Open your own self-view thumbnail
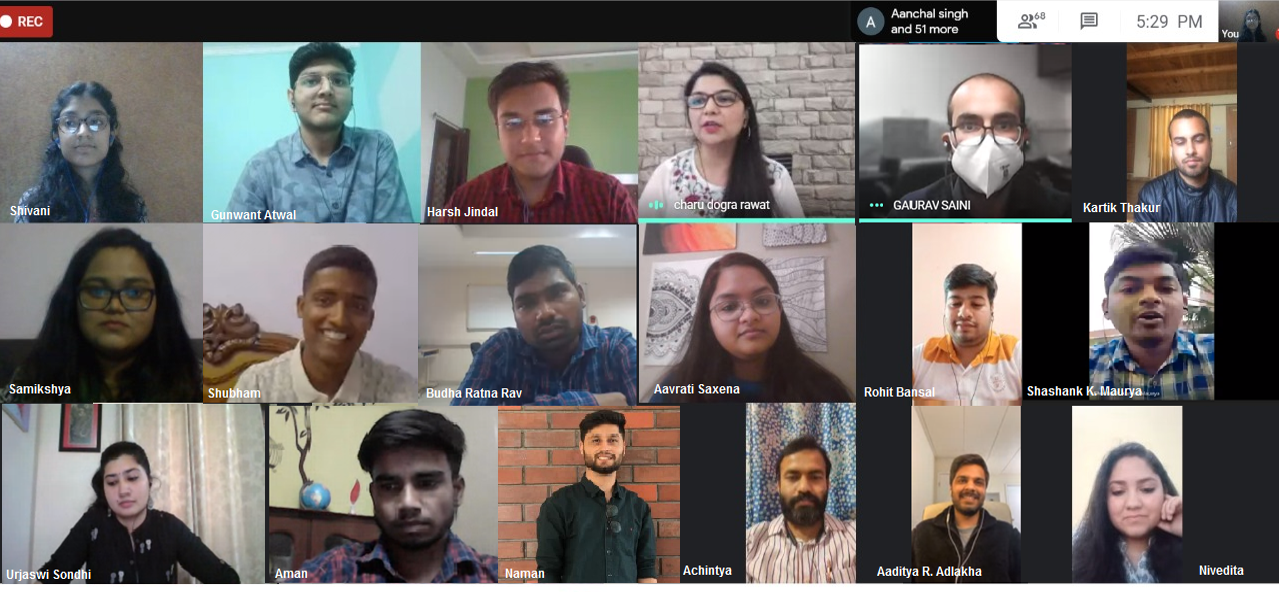Image resolution: width=1279 pixels, height=592 pixels. (1248, 21)
